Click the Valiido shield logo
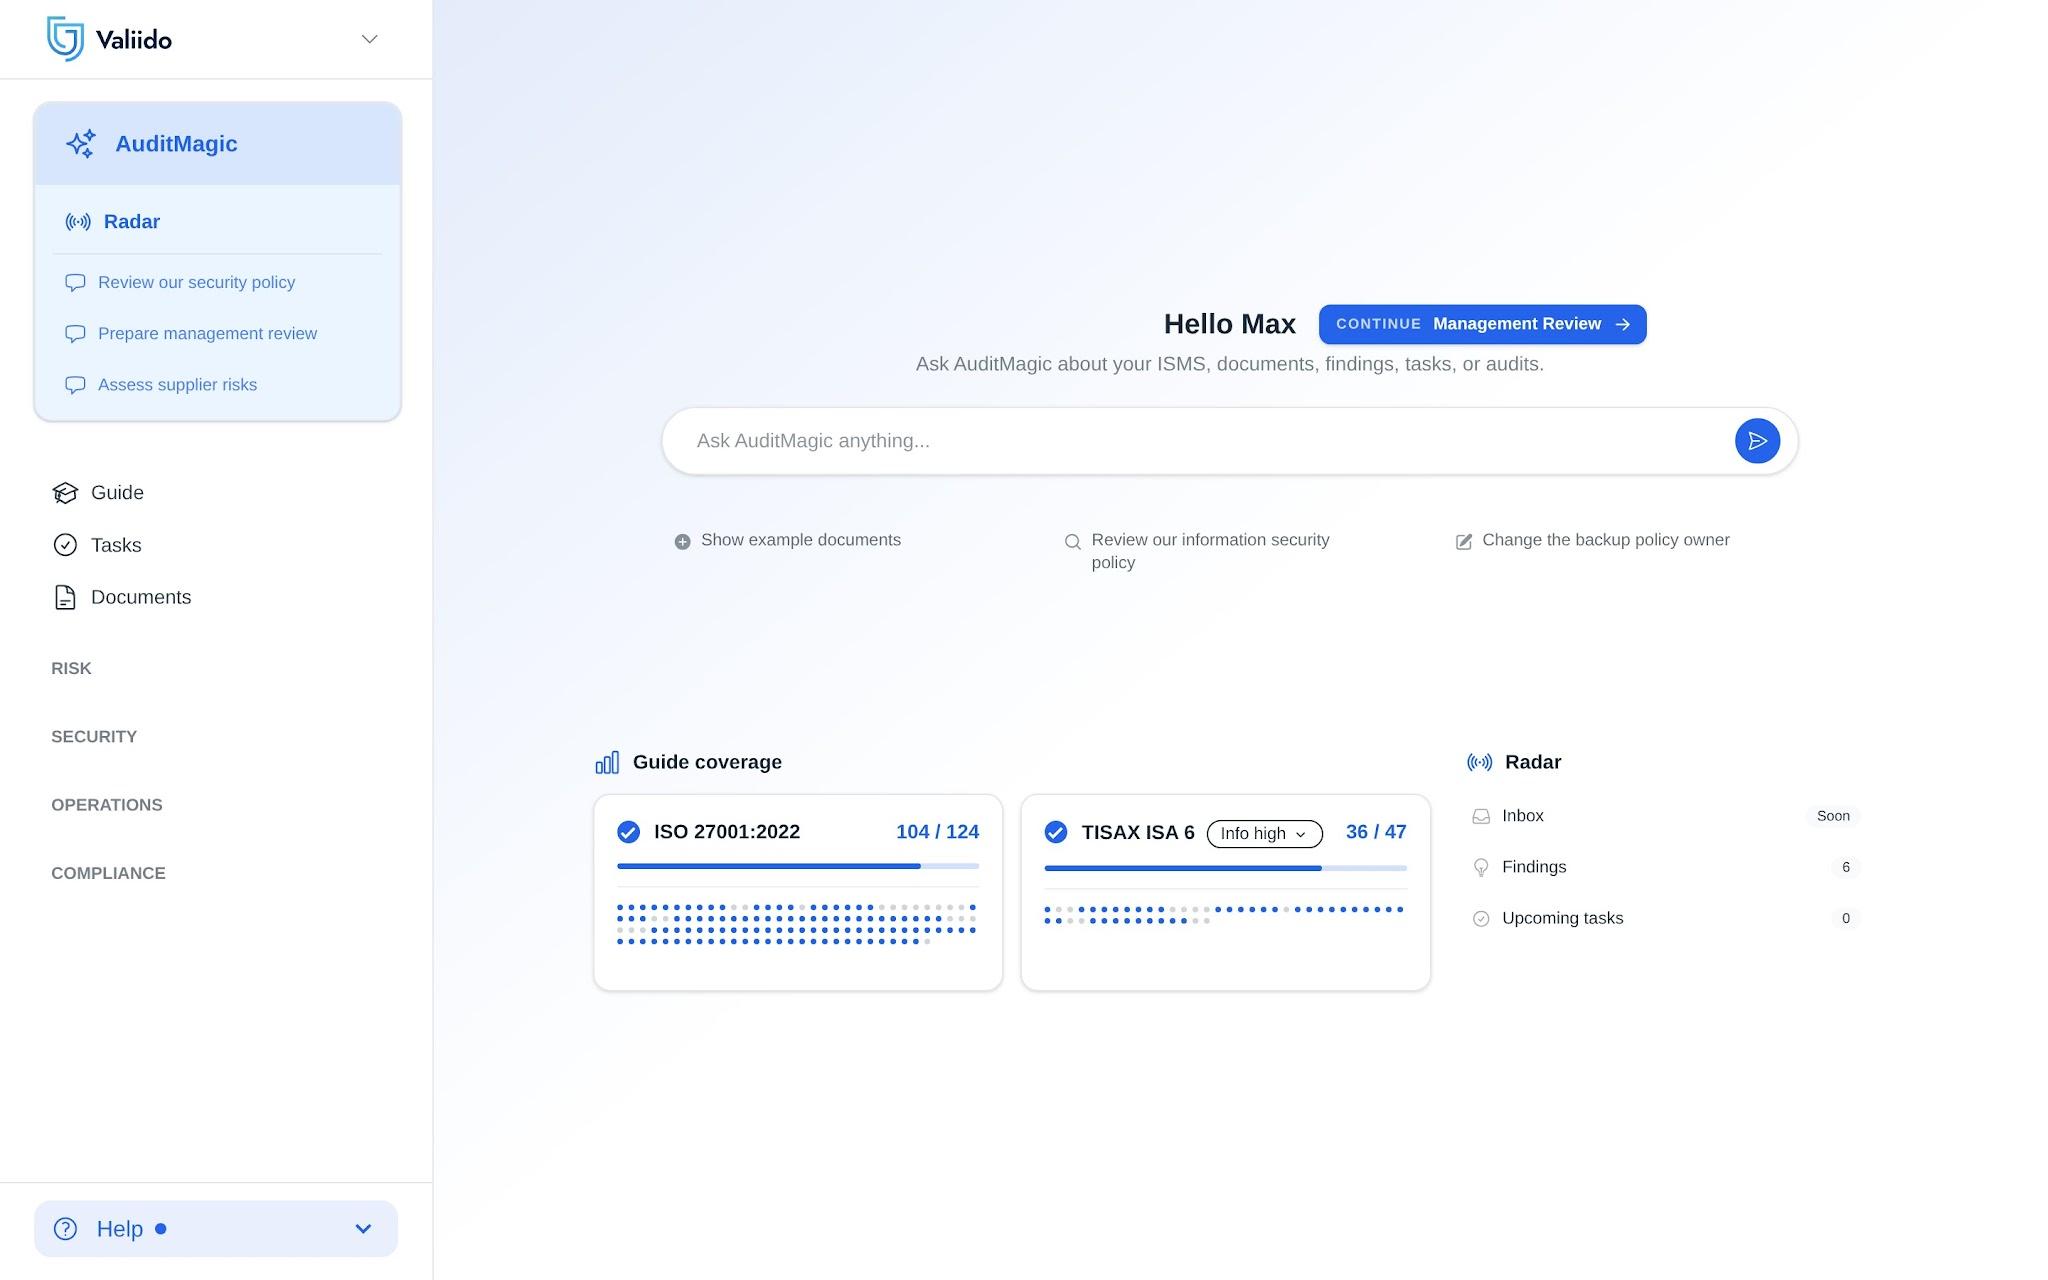 tap(65, 39)
